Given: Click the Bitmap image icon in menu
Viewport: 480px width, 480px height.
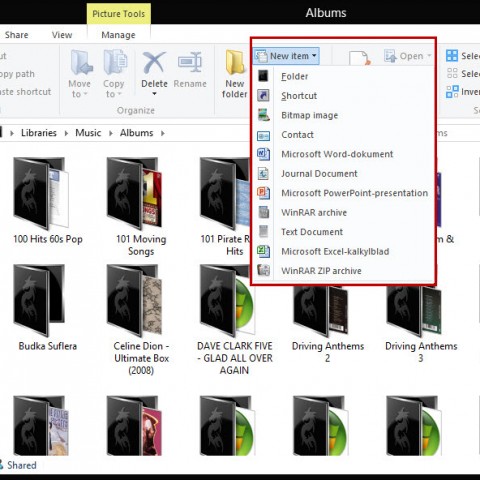Looking at the screenshot, I should click(263, 115).
